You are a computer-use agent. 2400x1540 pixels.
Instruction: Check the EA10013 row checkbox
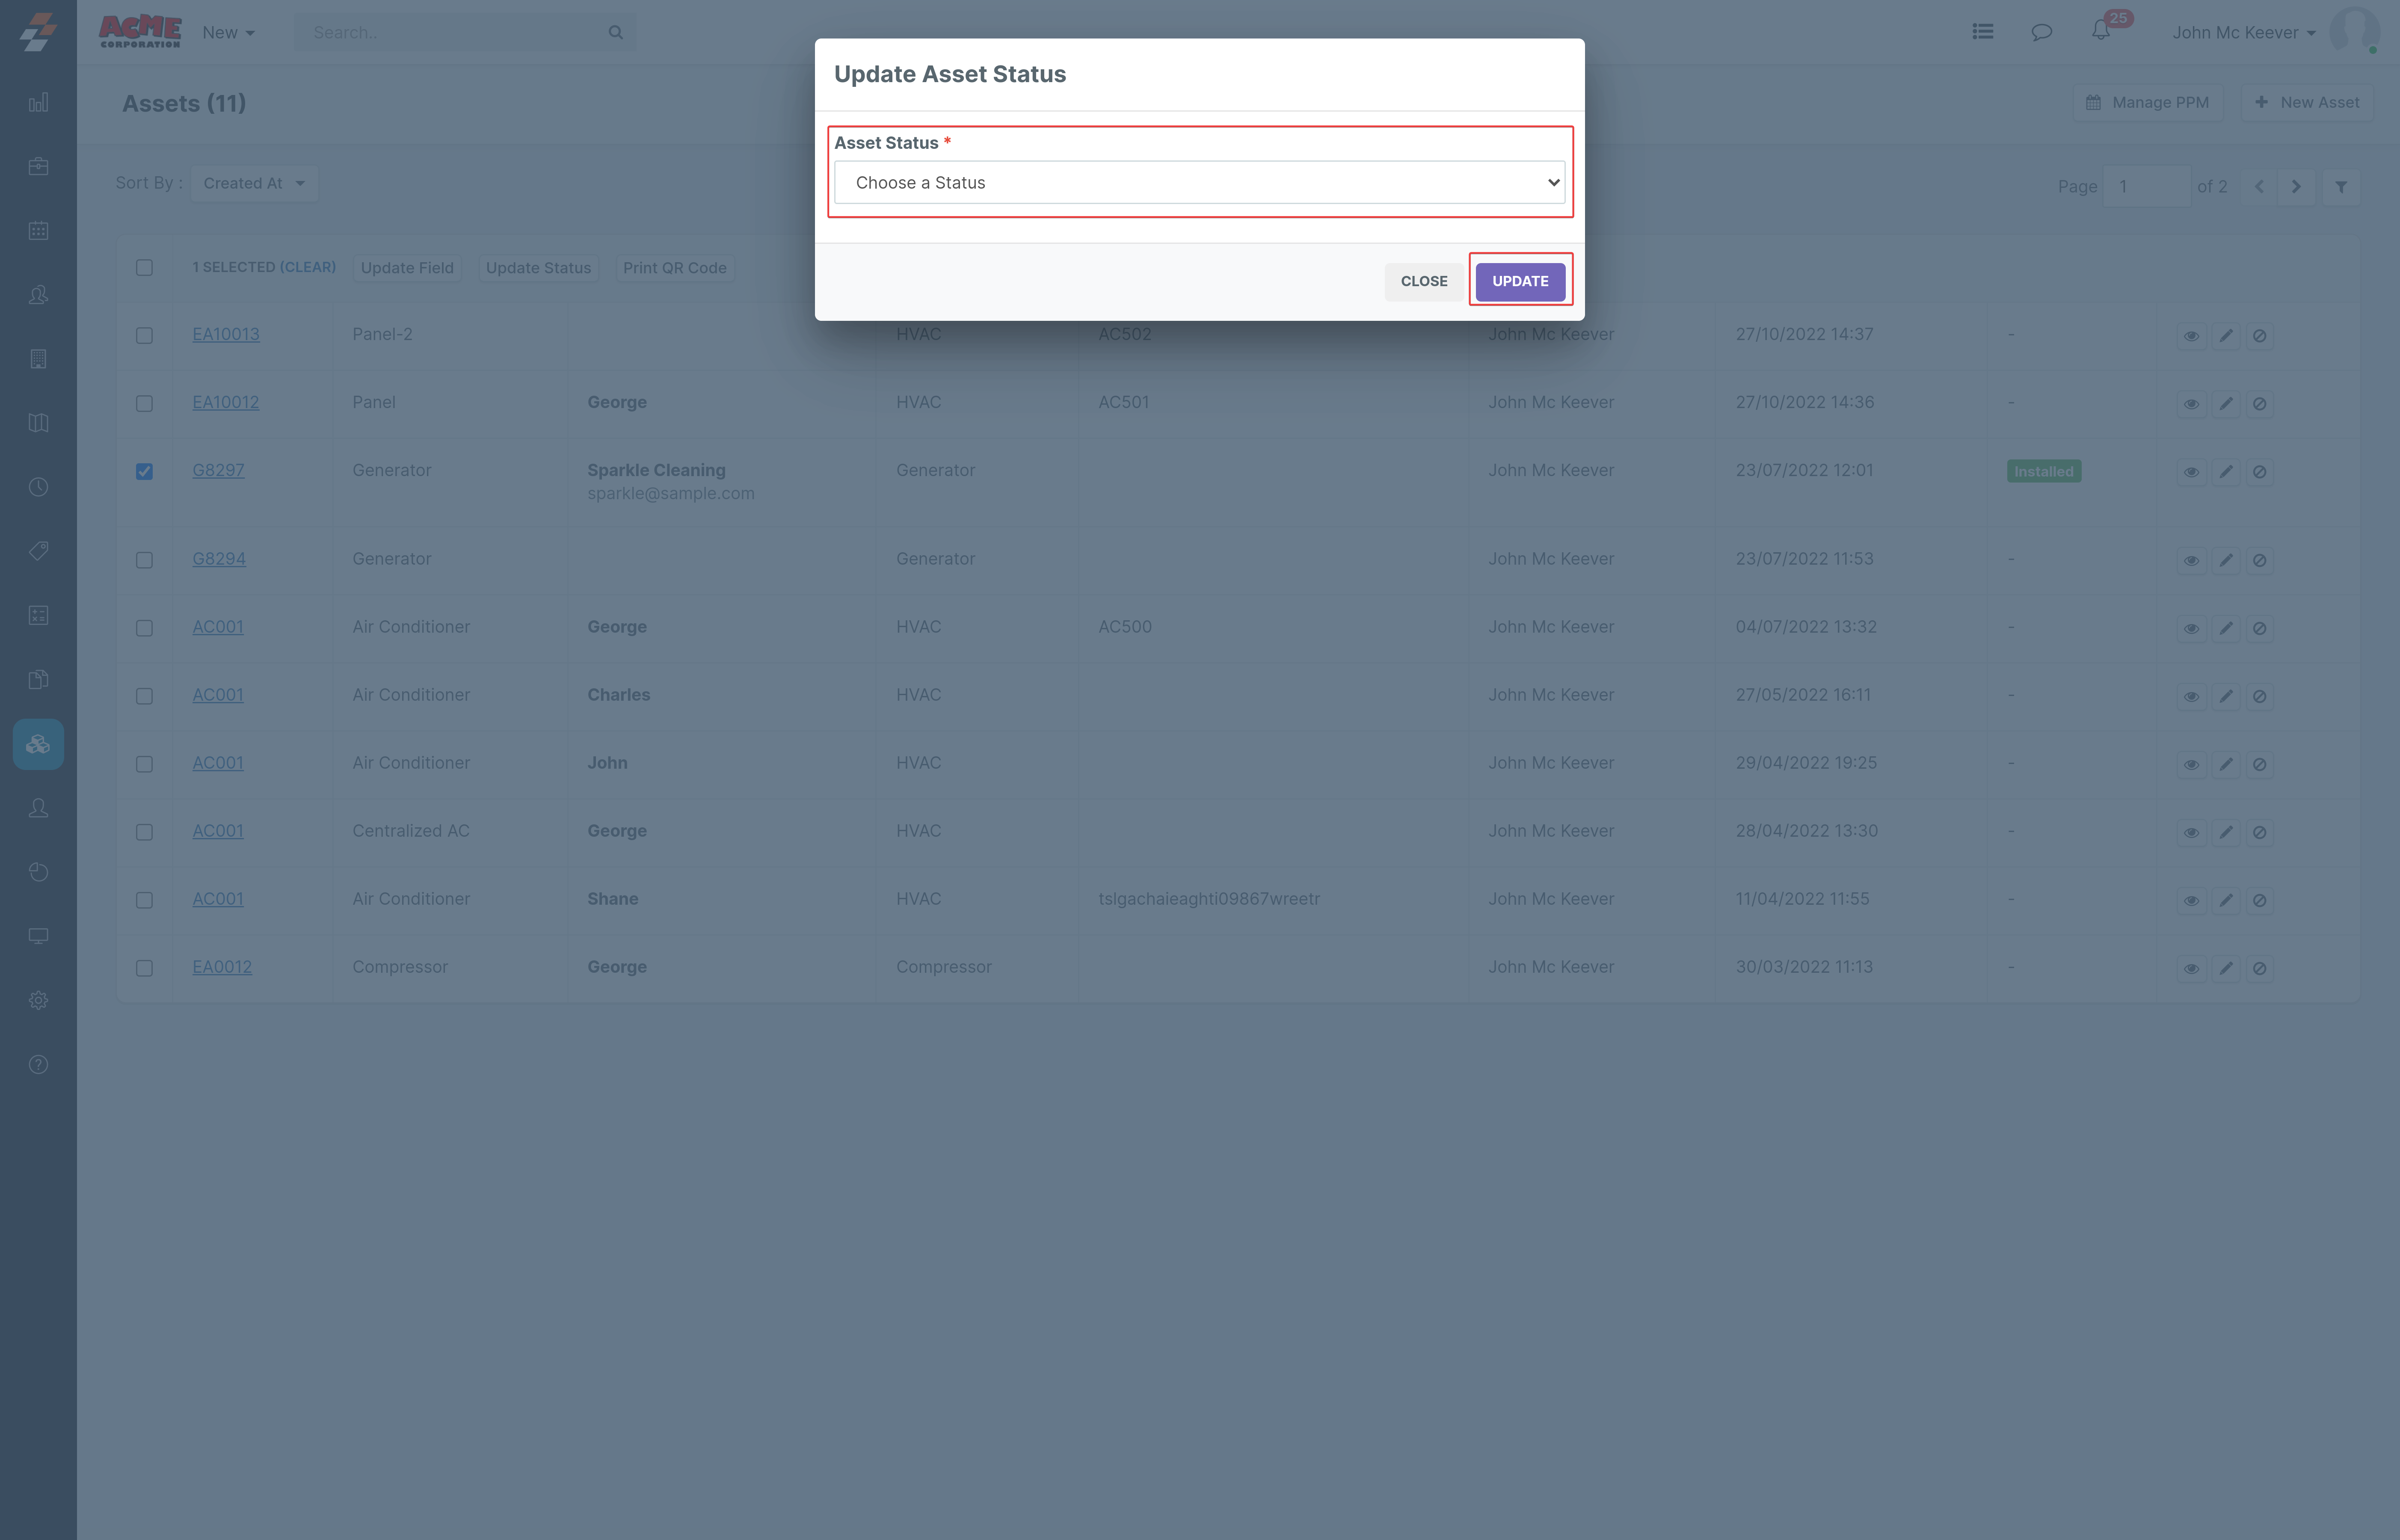pos(144,335)
